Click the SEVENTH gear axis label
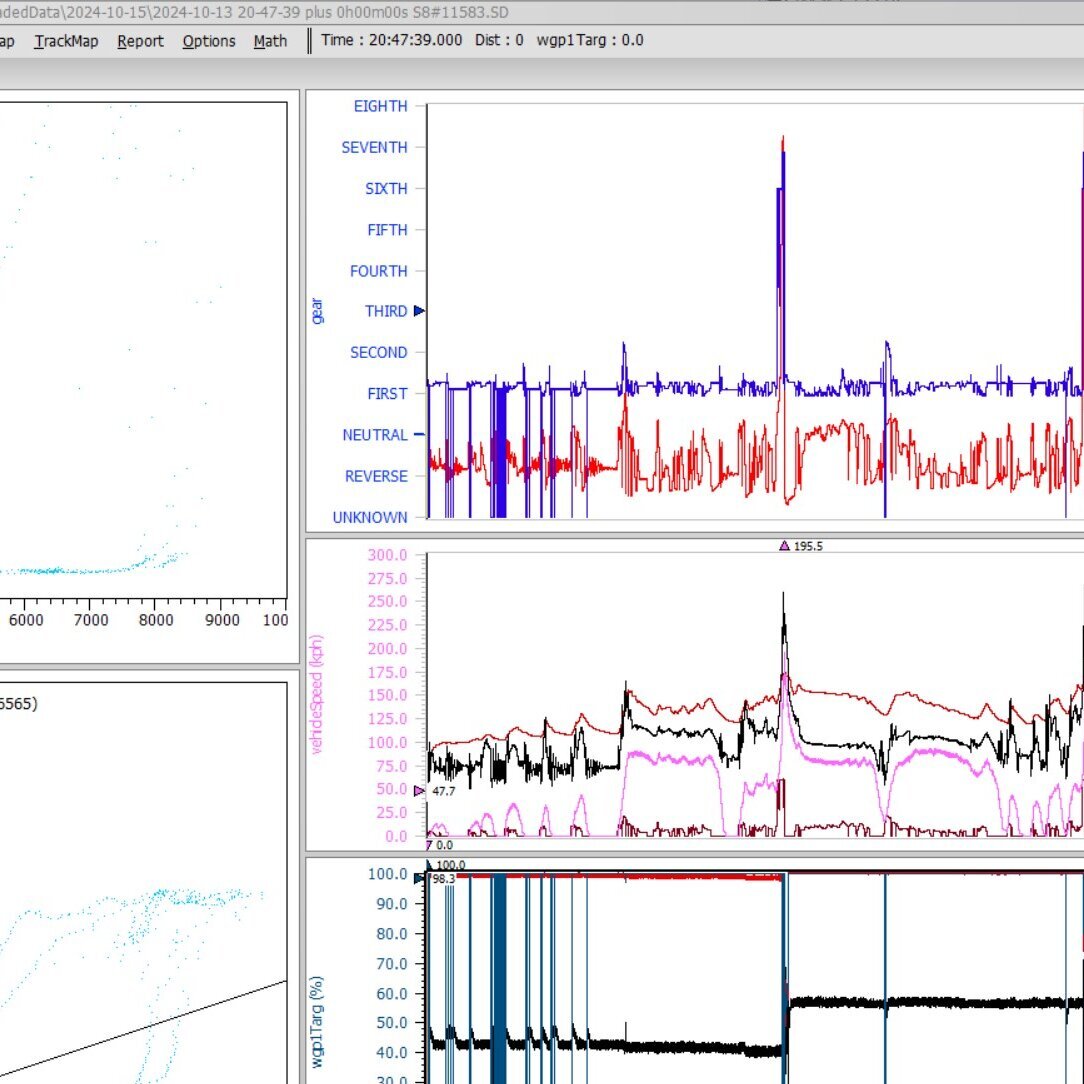 point(374,147)
